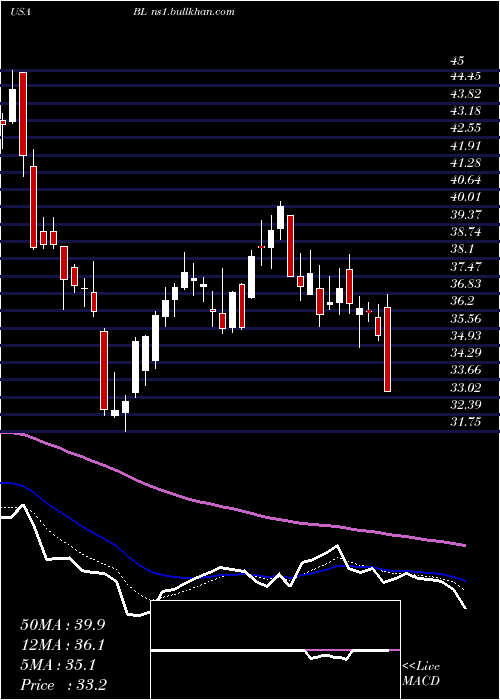This screenshot has width=500, height=700.
Task: Select the 38.74 price axis label
Action: (x=466, y=232)
